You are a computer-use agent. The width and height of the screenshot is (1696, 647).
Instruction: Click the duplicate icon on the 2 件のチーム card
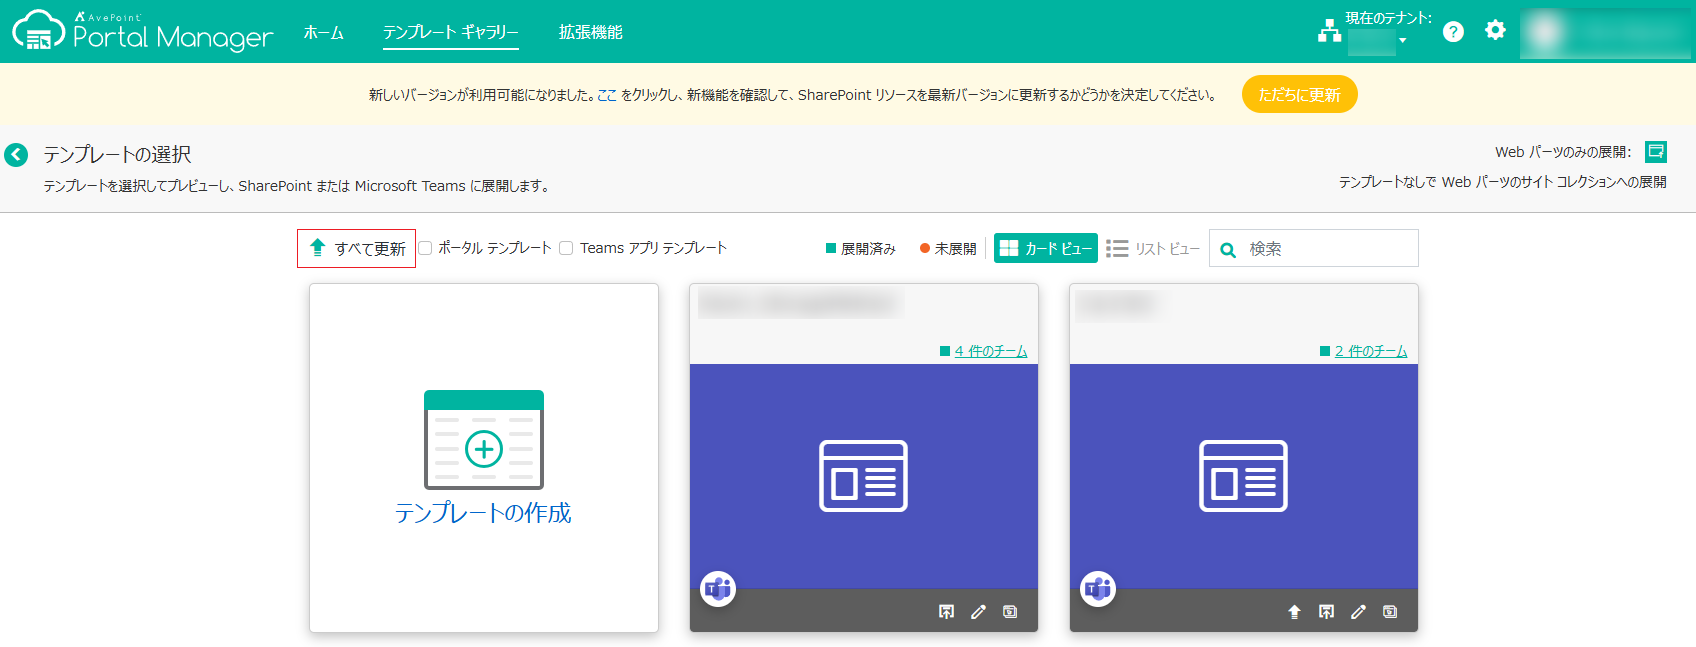(1390, 612)
